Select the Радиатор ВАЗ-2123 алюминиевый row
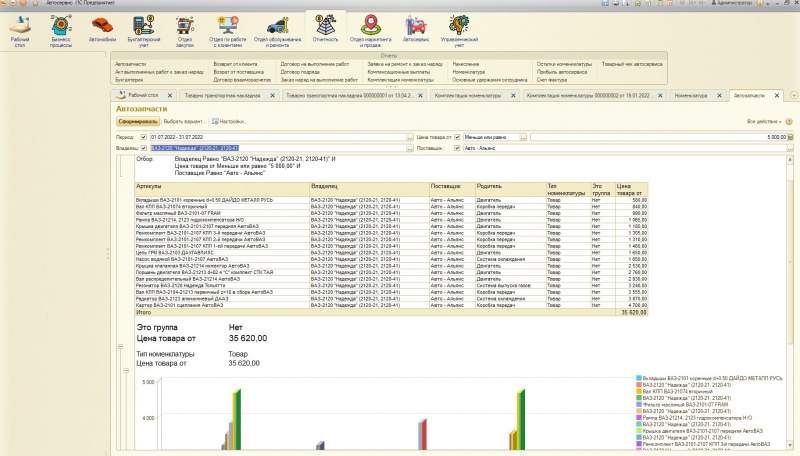 [391, 299]
